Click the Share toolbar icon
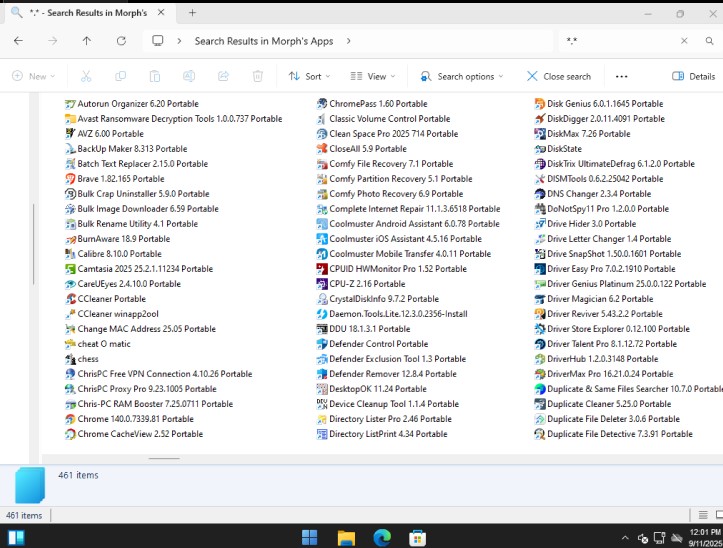Viewport: 723px width, 548px height. point(224,76)
